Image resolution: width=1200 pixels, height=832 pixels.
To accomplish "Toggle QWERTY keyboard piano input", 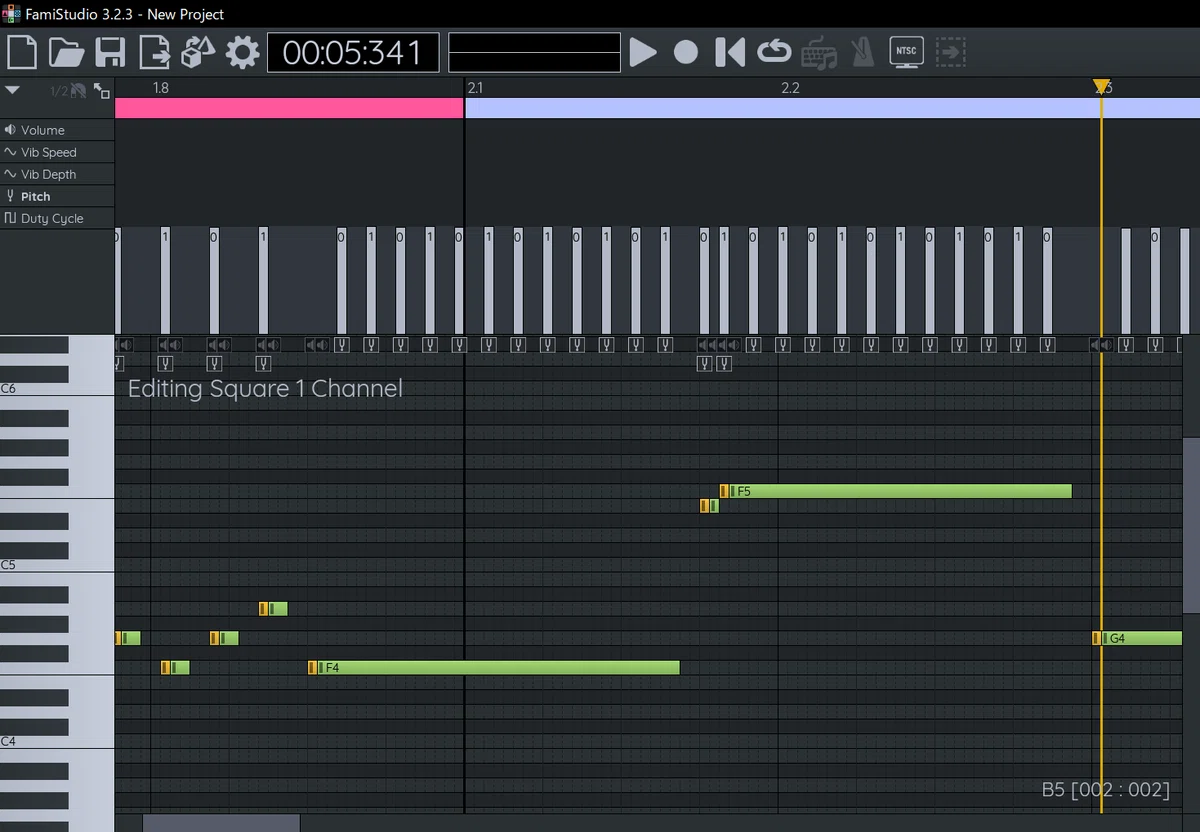I will coord(819,52).
